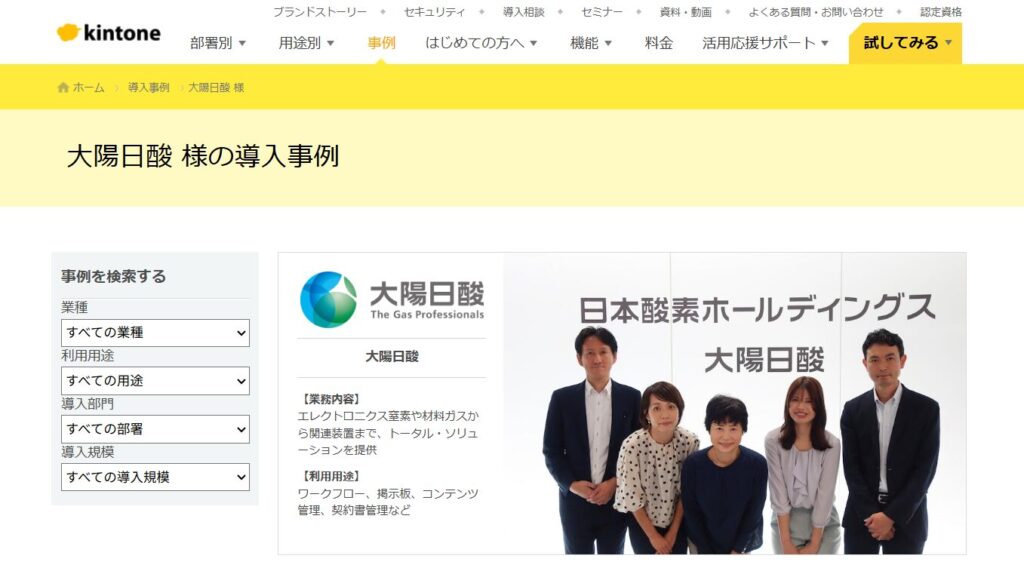Expand the はじめての方へ menu

coord(481,43)
